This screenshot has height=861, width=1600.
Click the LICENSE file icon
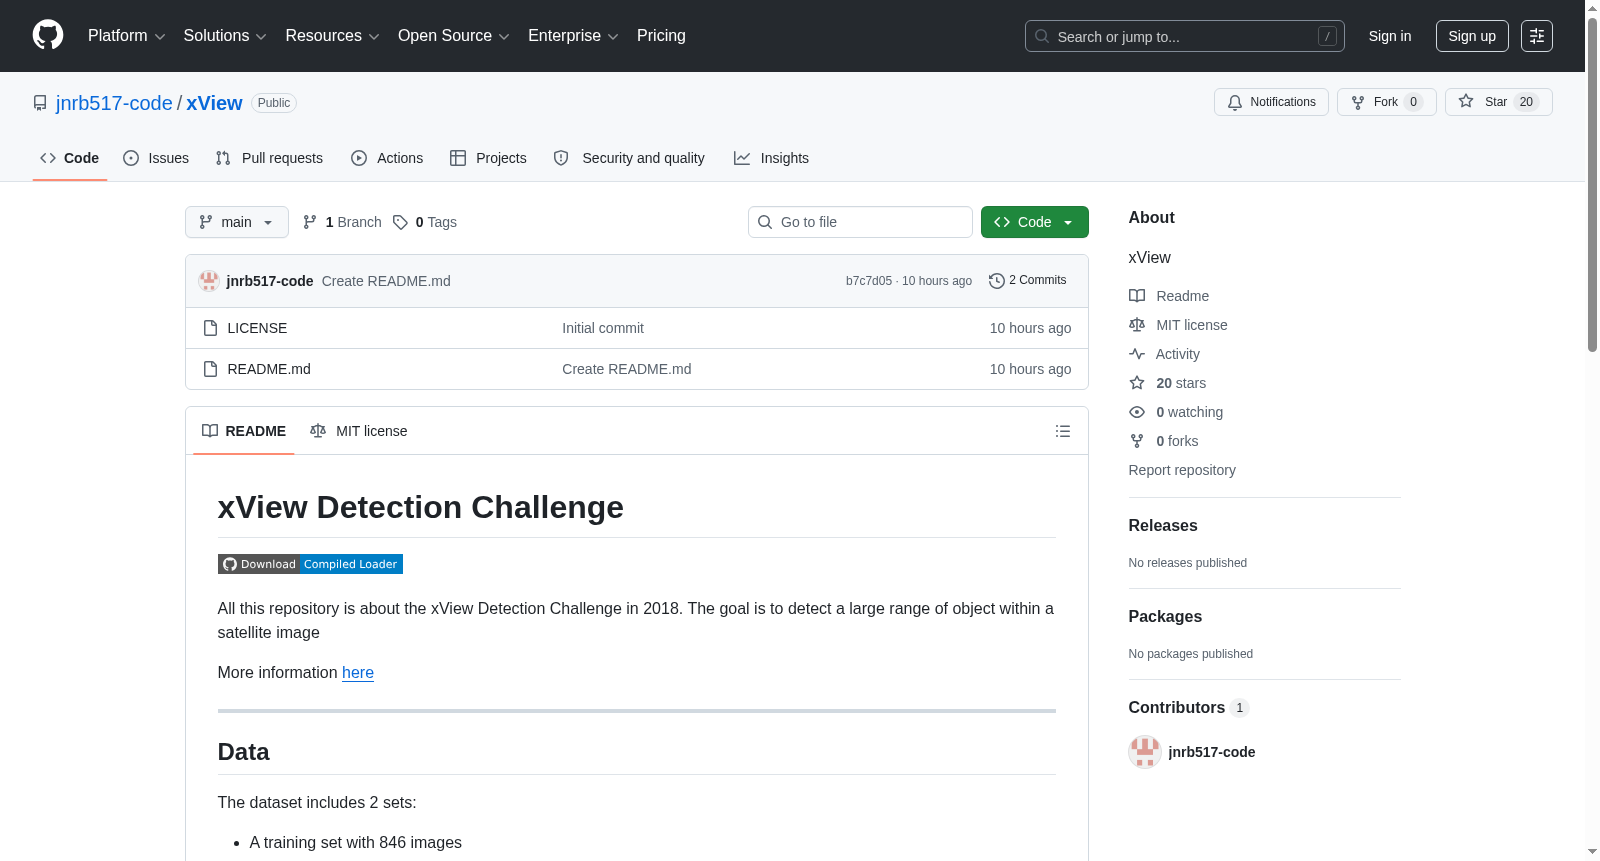click(x=210, y=328)
